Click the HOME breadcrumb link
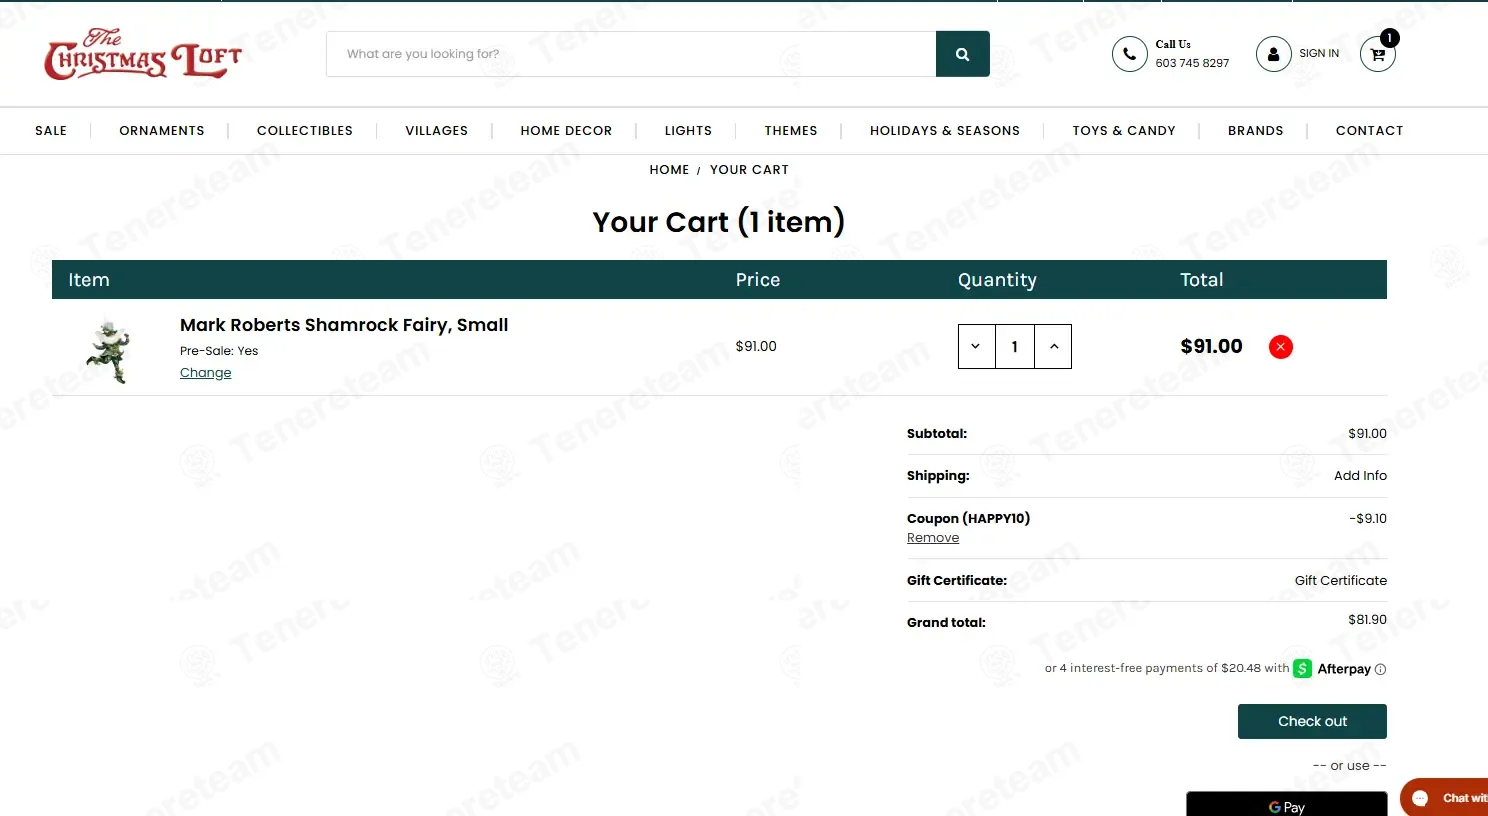The image size is (1488, 816). [669, 170]
